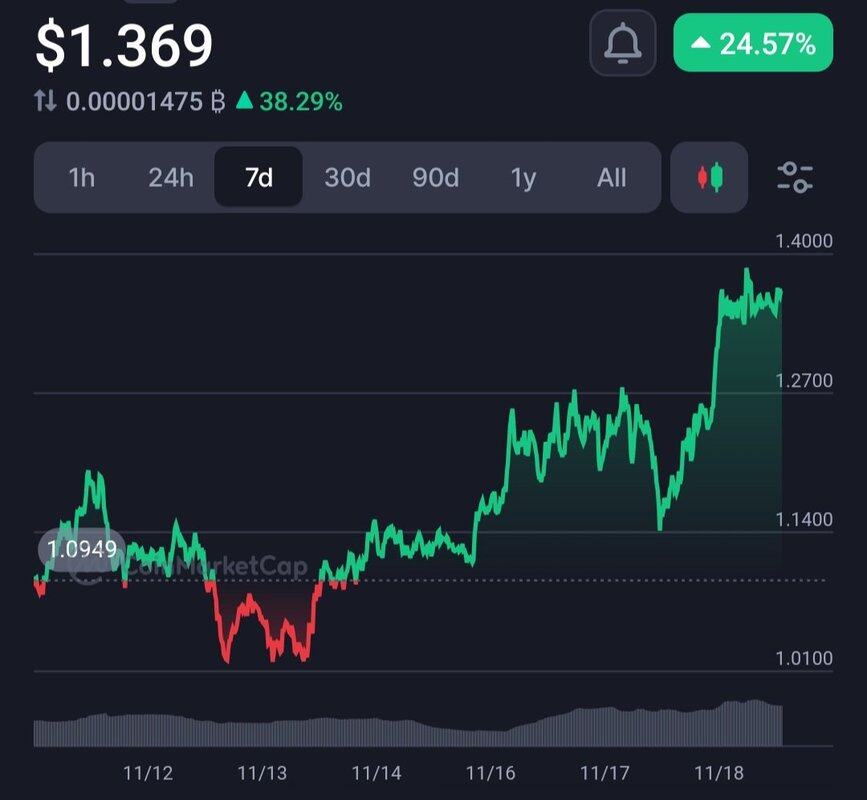Screen dimensions: 867x800
Task: Tap the 24.57% change badge
Action: pyautogui.click(x=753, y=43)
